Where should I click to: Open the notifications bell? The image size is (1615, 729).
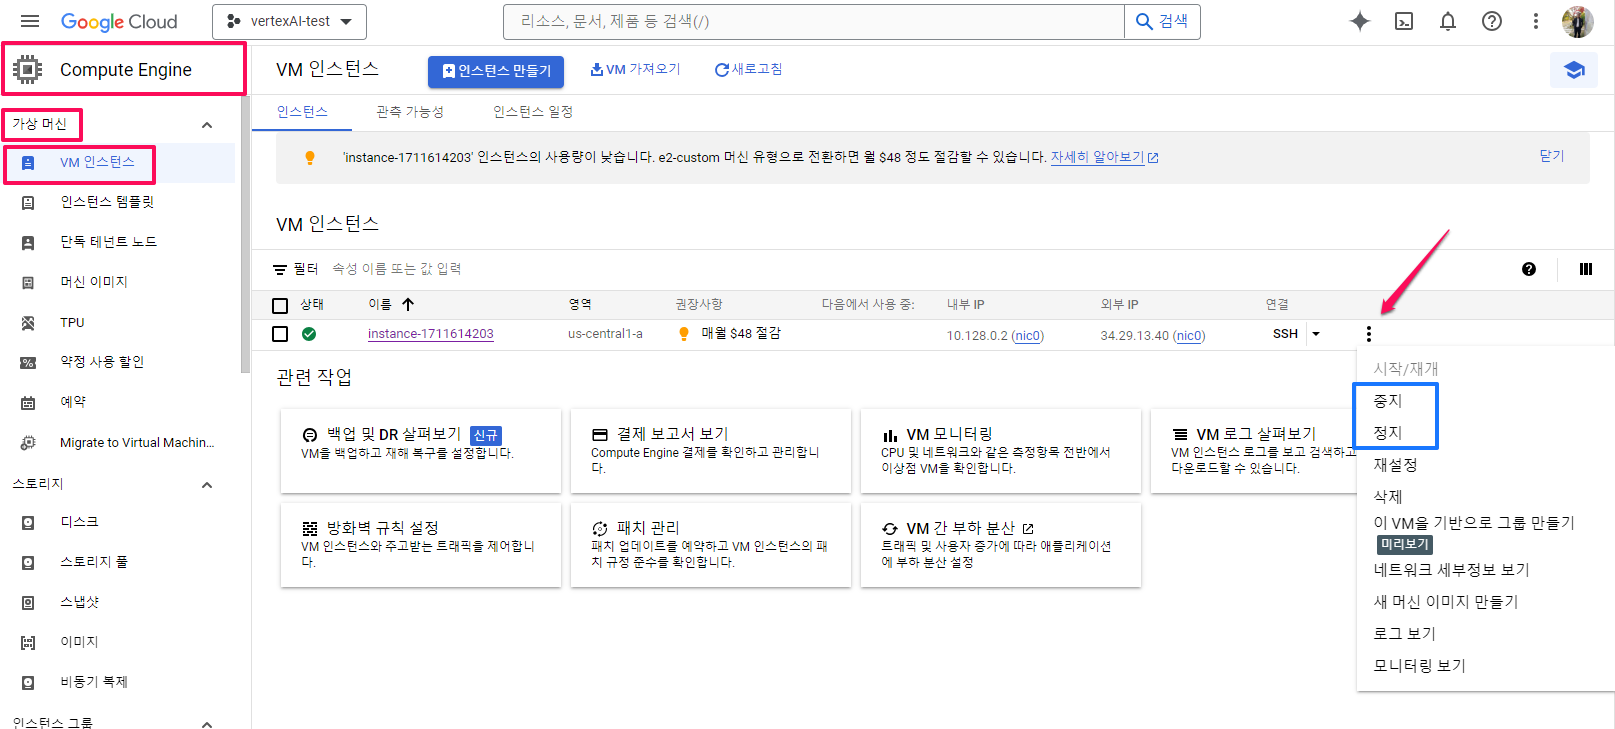pyautogui.click(x=1448, y=21)
